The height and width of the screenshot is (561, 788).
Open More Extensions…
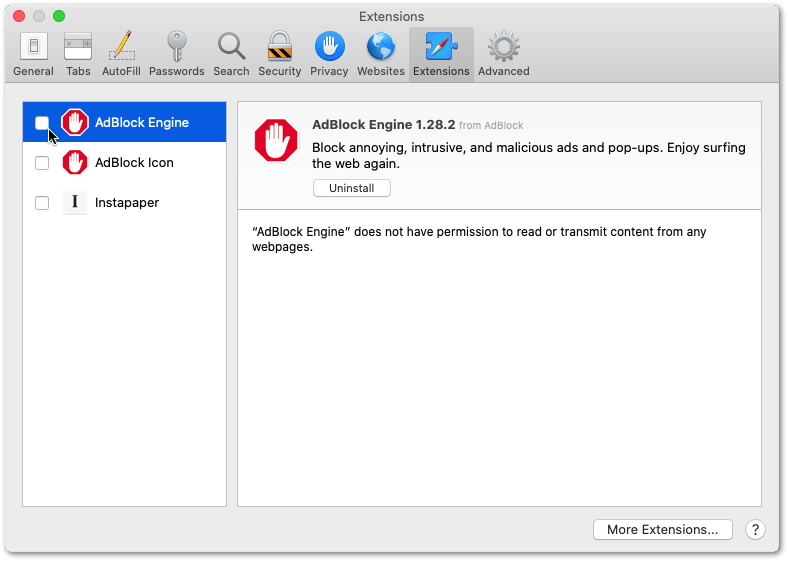[x=662, y=529]
